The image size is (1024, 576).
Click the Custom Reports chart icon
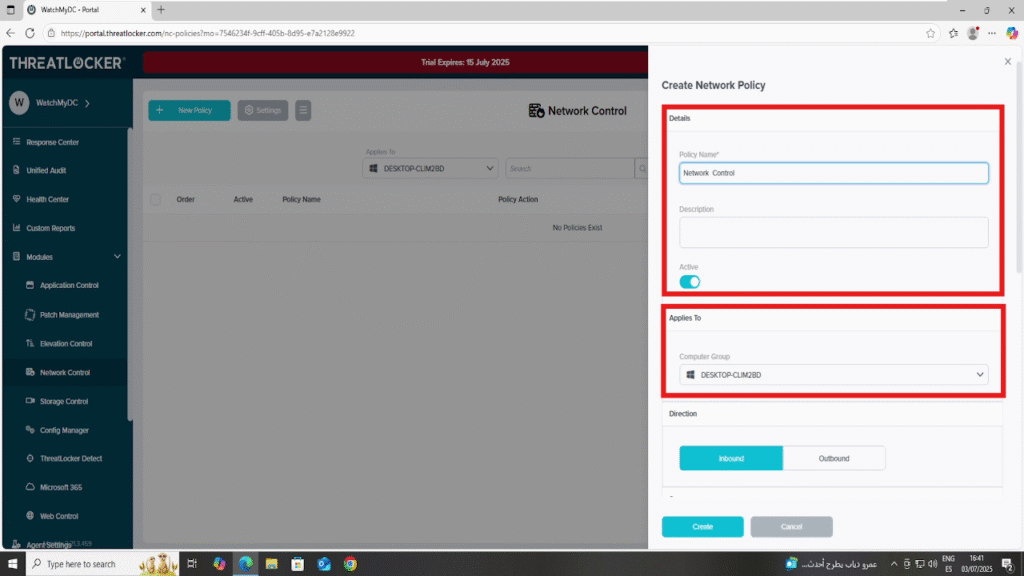16,227
